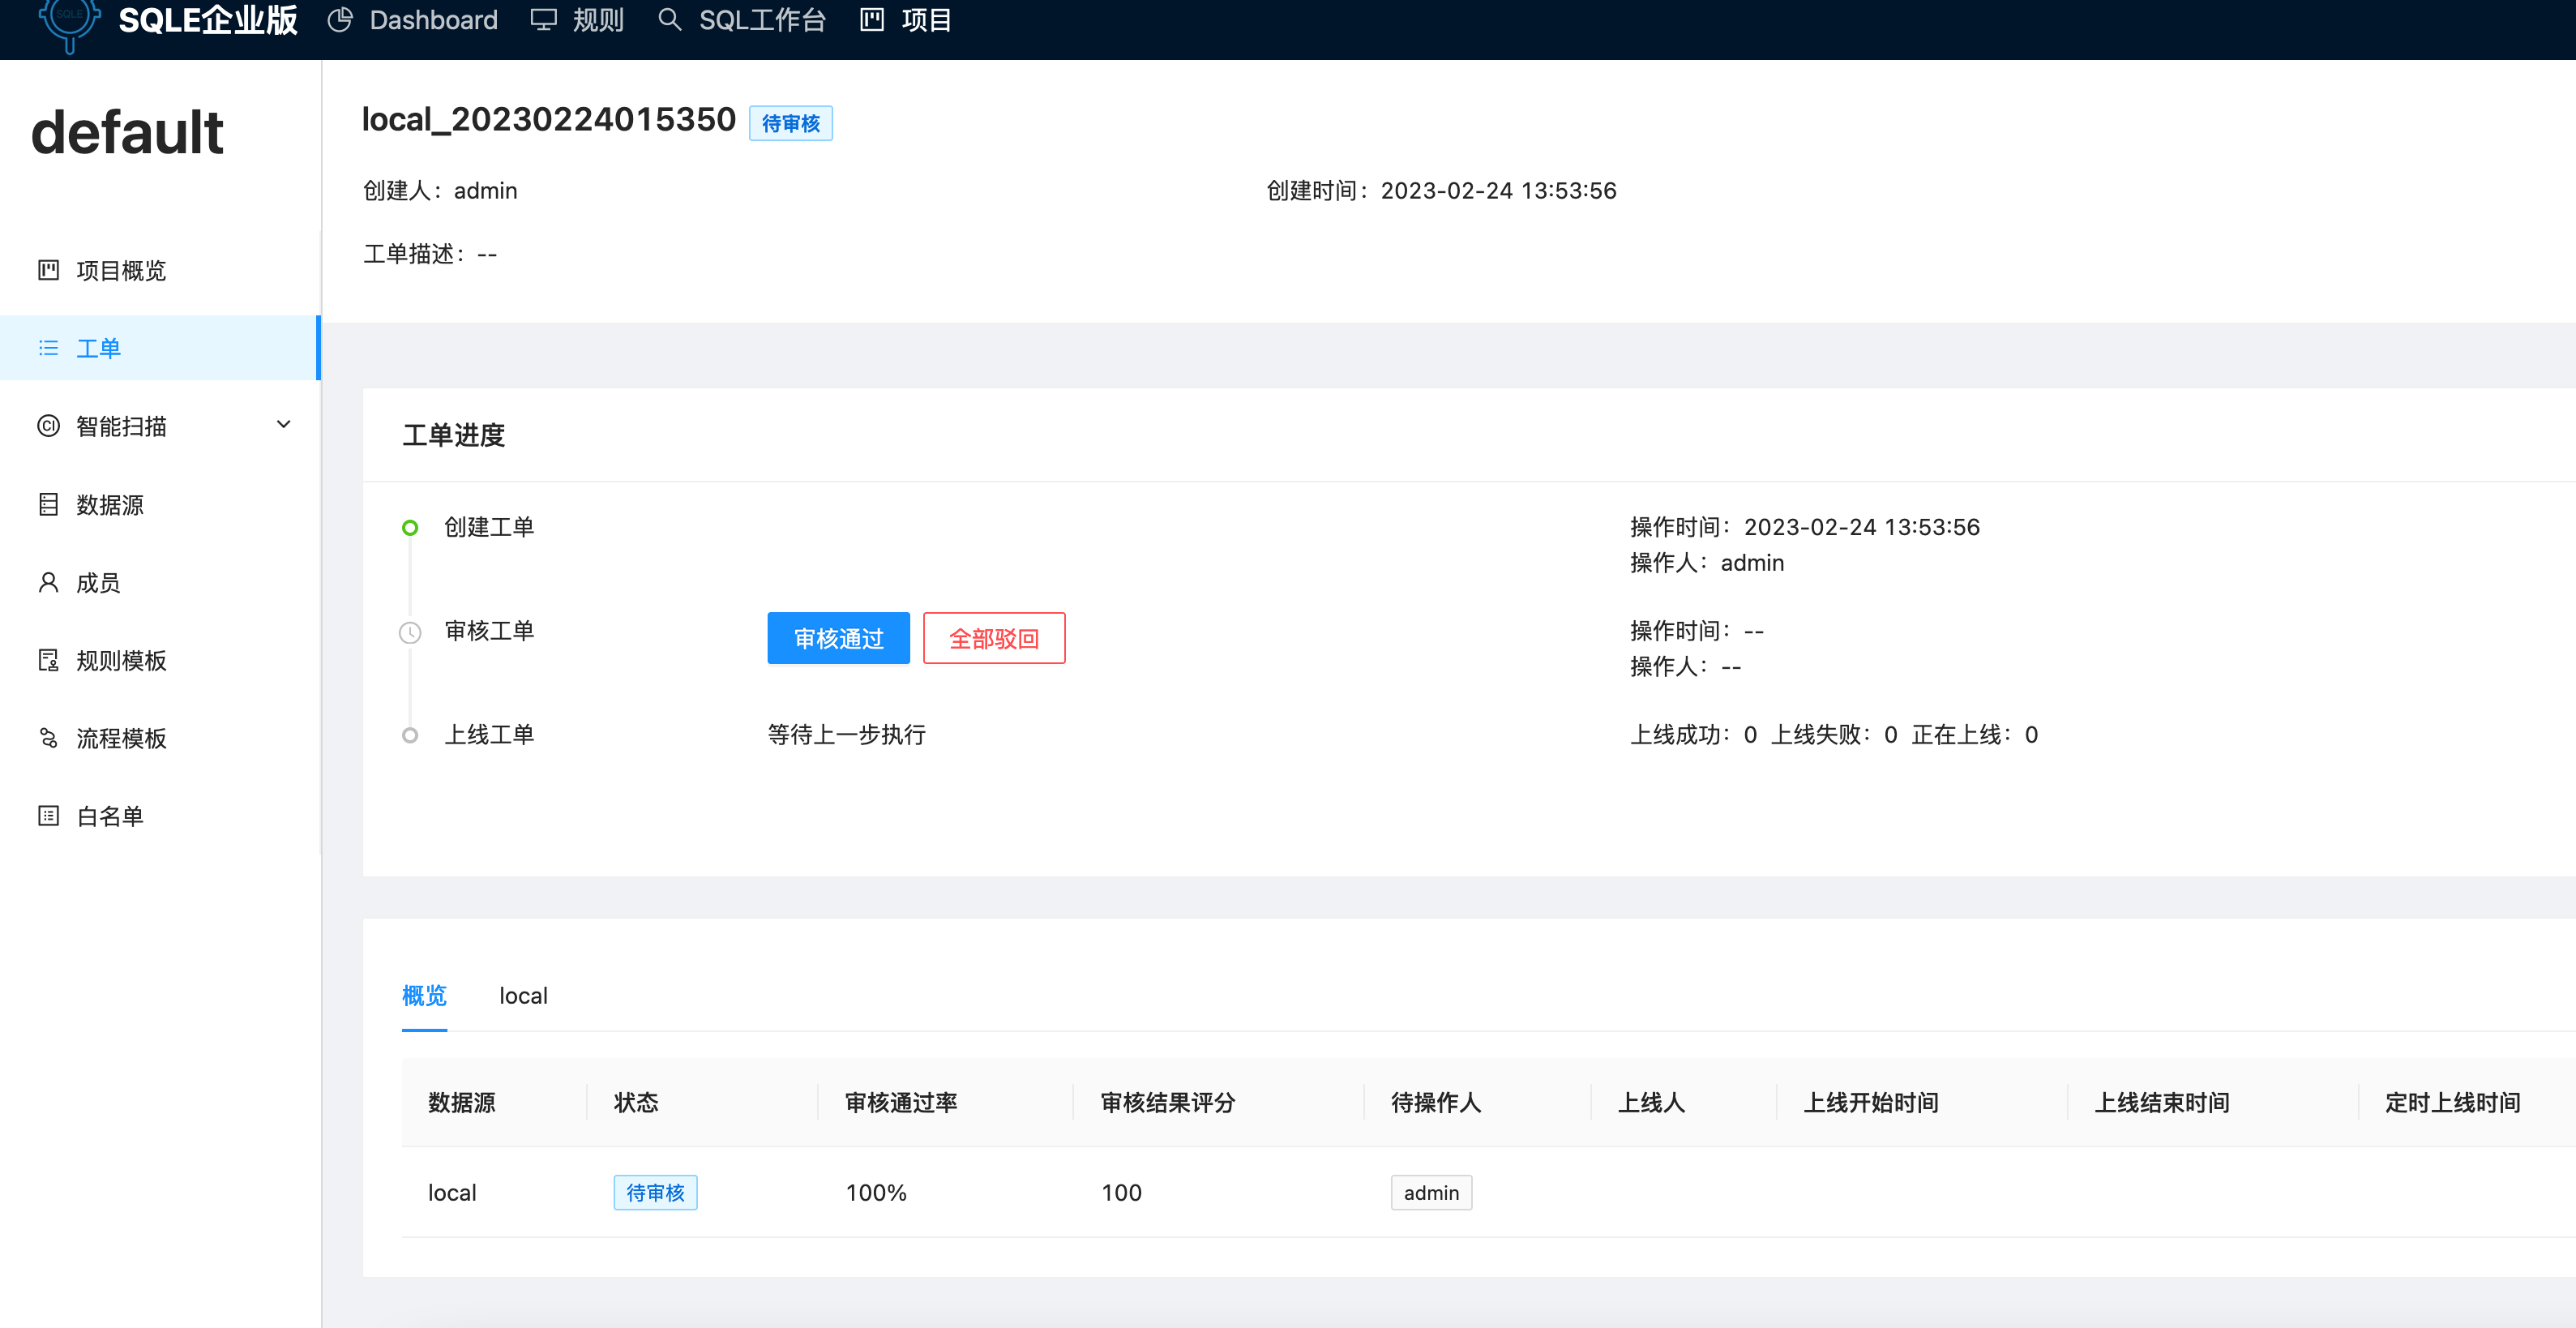Click the 待审核 status badge beside title
This screenshot has width=2576, height=1328.
pos(791,122)
